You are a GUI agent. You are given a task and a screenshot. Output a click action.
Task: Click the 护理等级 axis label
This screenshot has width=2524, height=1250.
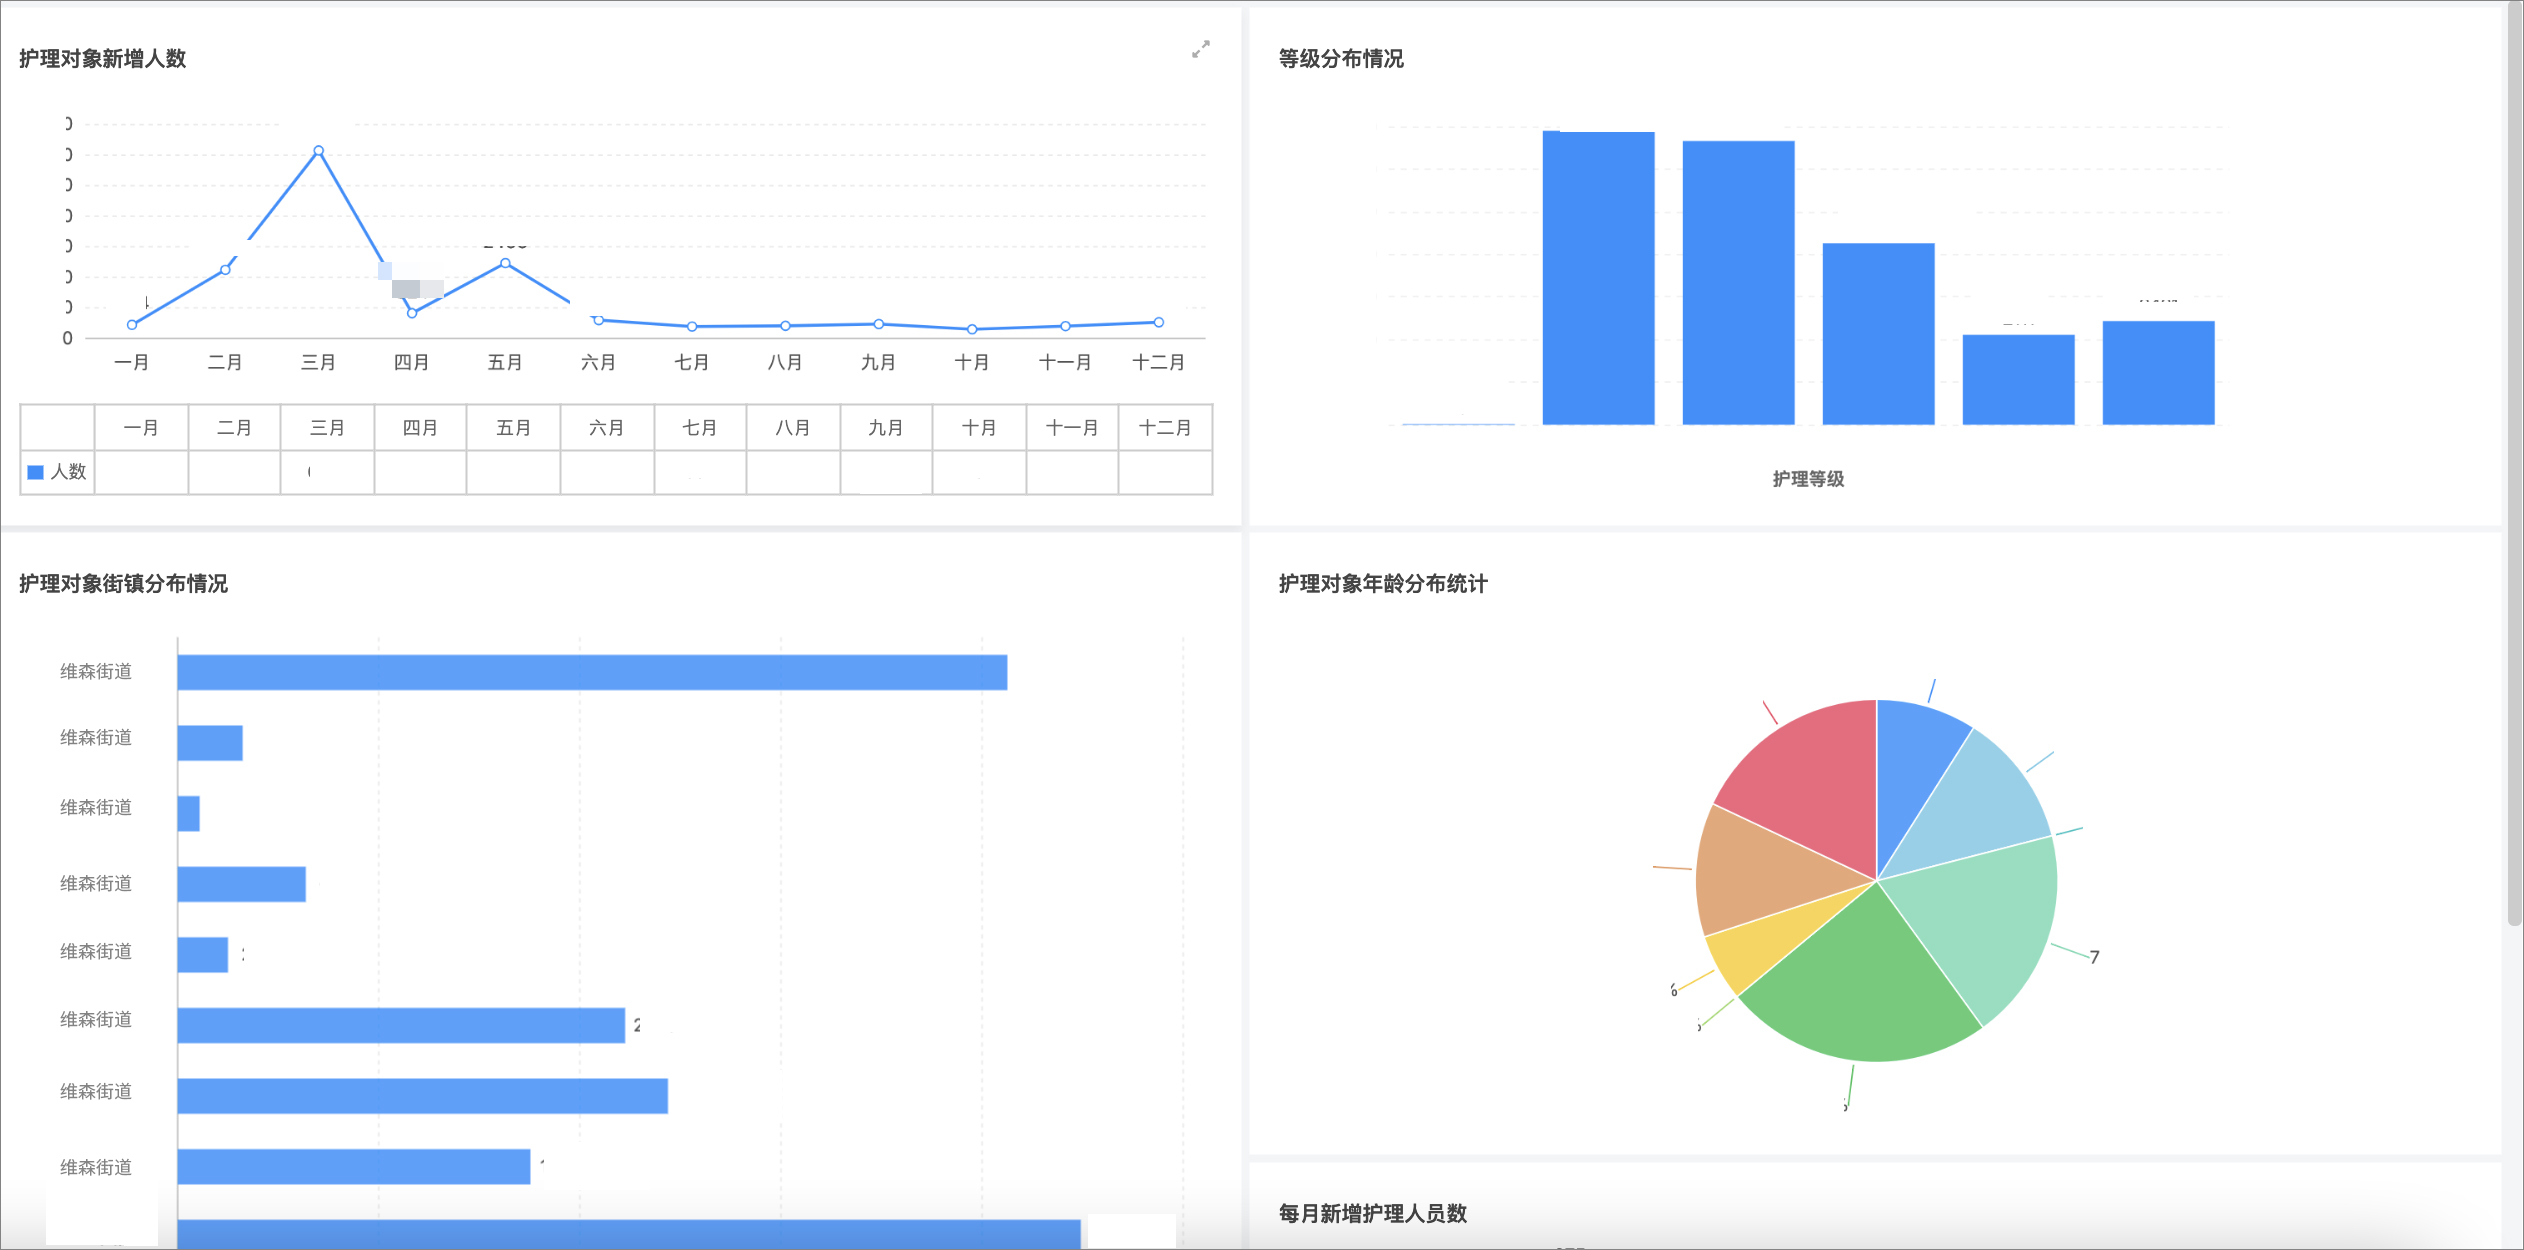(x=1809, y=479)
